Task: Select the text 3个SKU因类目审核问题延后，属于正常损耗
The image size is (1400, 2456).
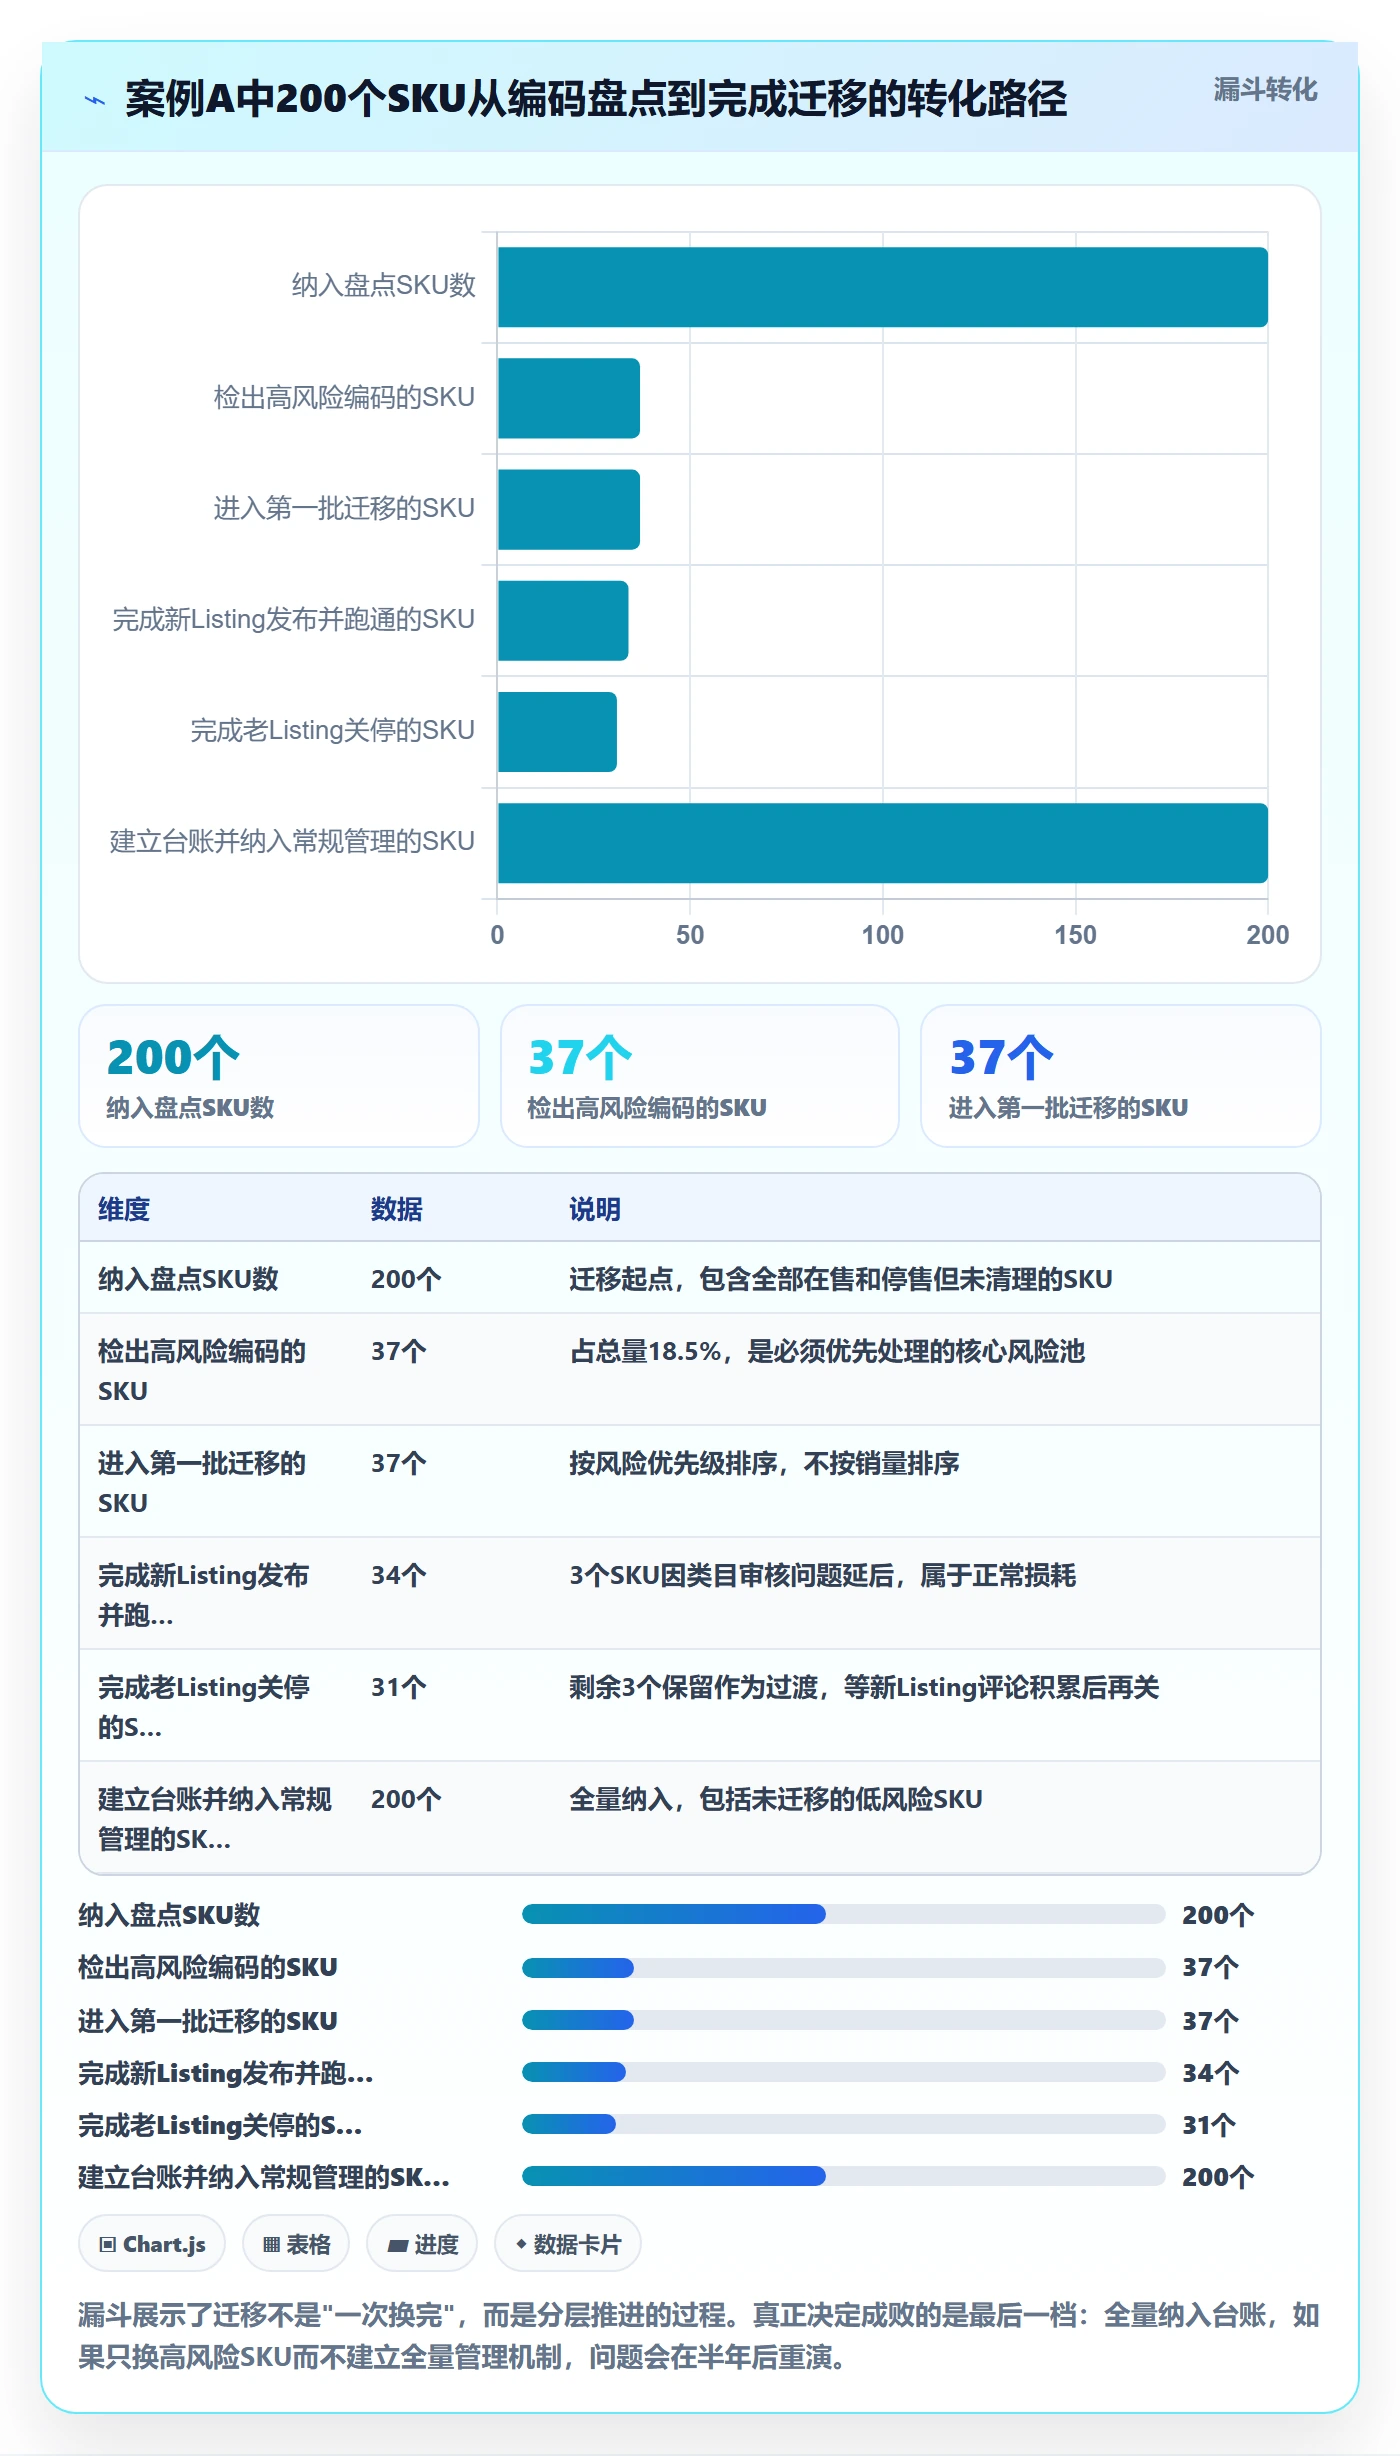Action: pyautogui.click(x=822, y=1575)
